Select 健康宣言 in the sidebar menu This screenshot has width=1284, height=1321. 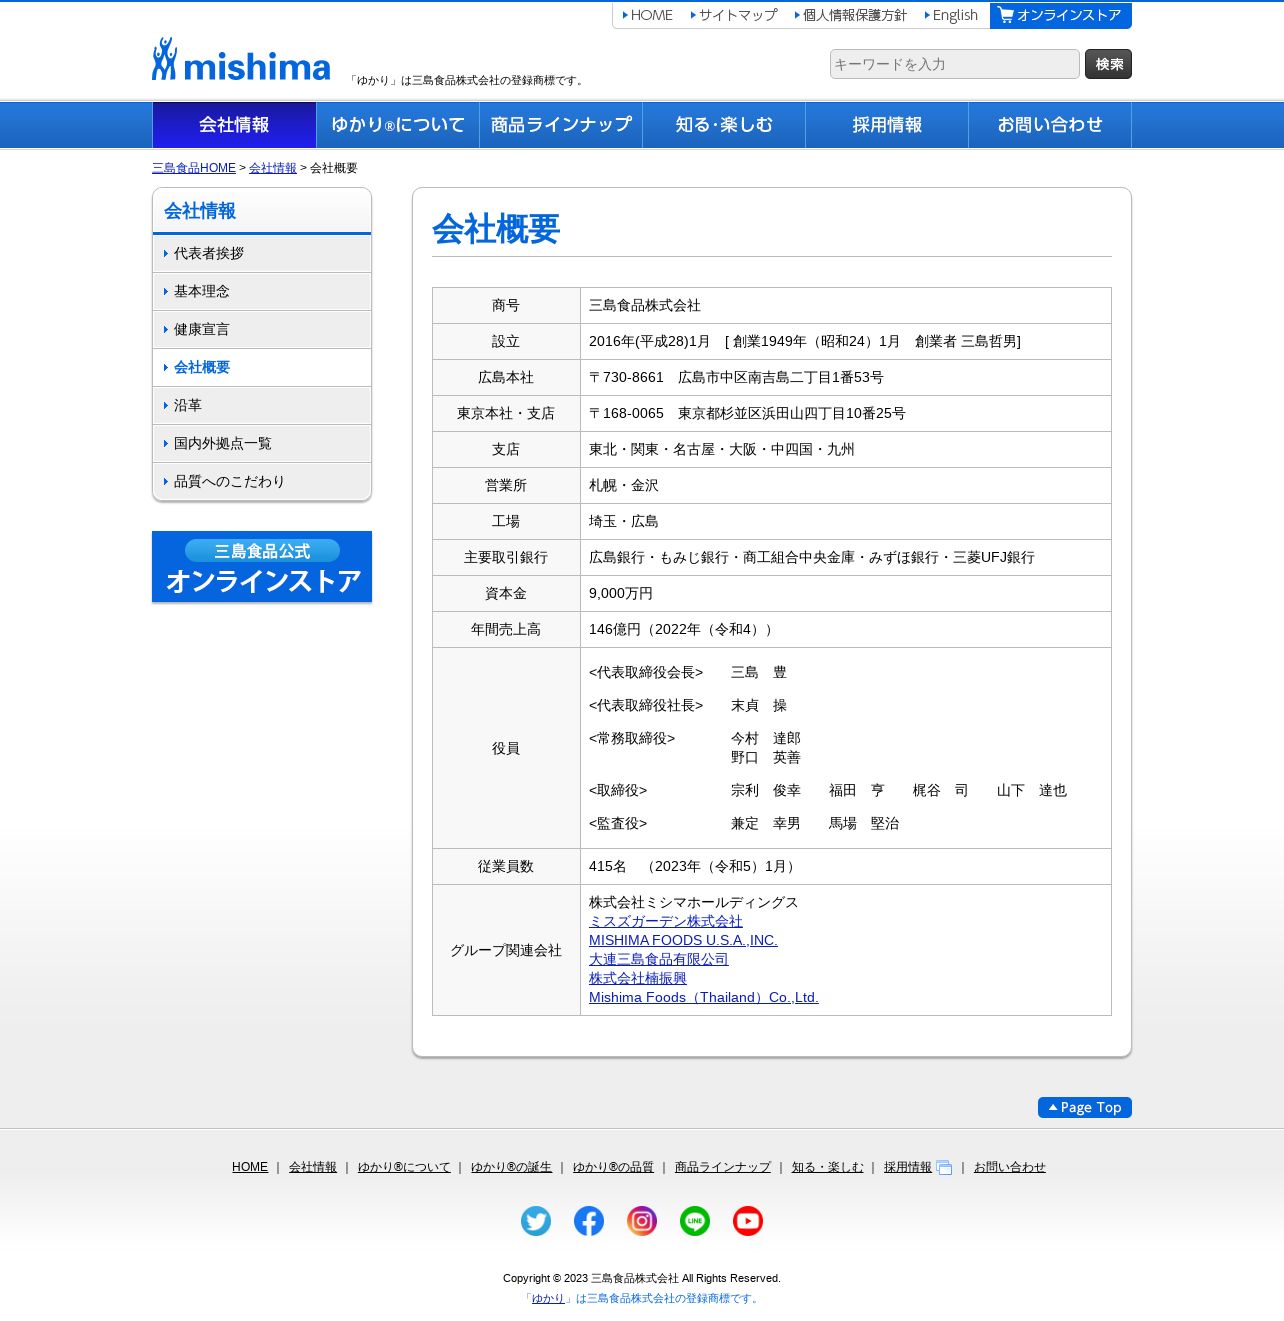pos(262,330)
